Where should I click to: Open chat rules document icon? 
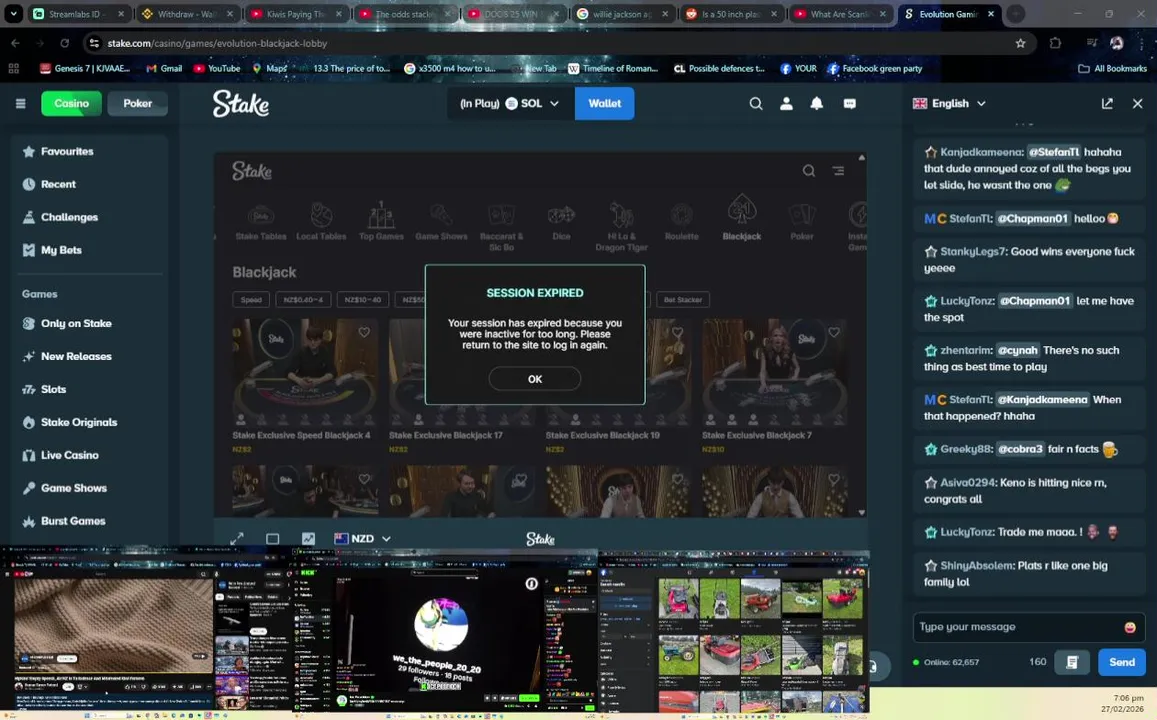pos(1072,662)
